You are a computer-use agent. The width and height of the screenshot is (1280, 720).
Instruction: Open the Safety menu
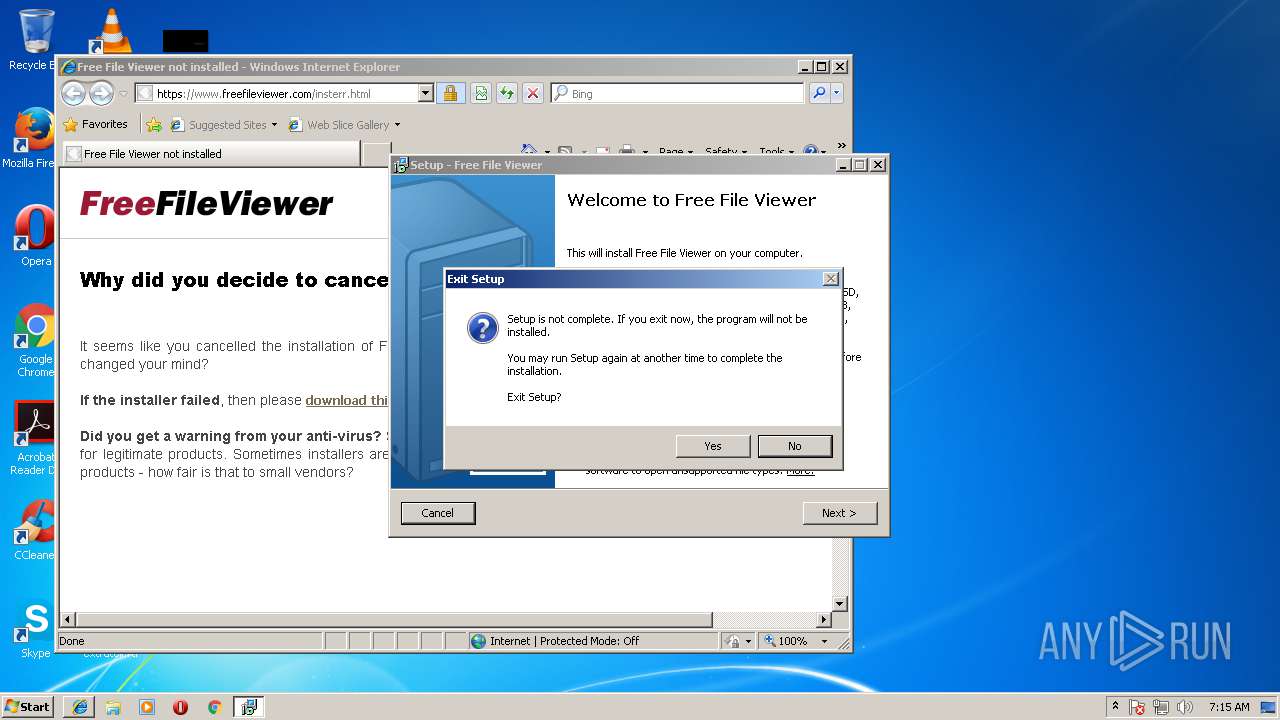click(725, 152)
